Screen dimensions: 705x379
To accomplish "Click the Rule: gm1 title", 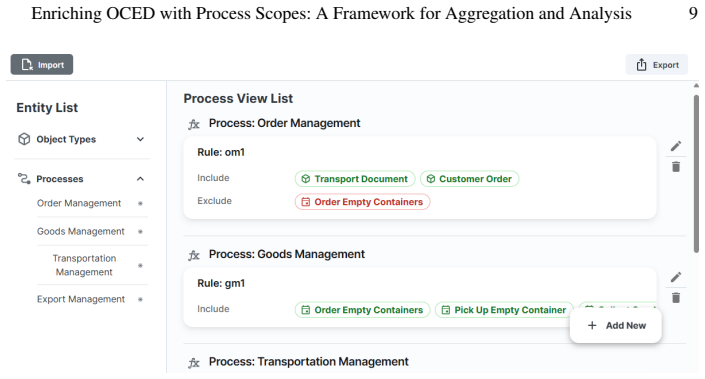I will pyautogui.click(x=221, y=283).
